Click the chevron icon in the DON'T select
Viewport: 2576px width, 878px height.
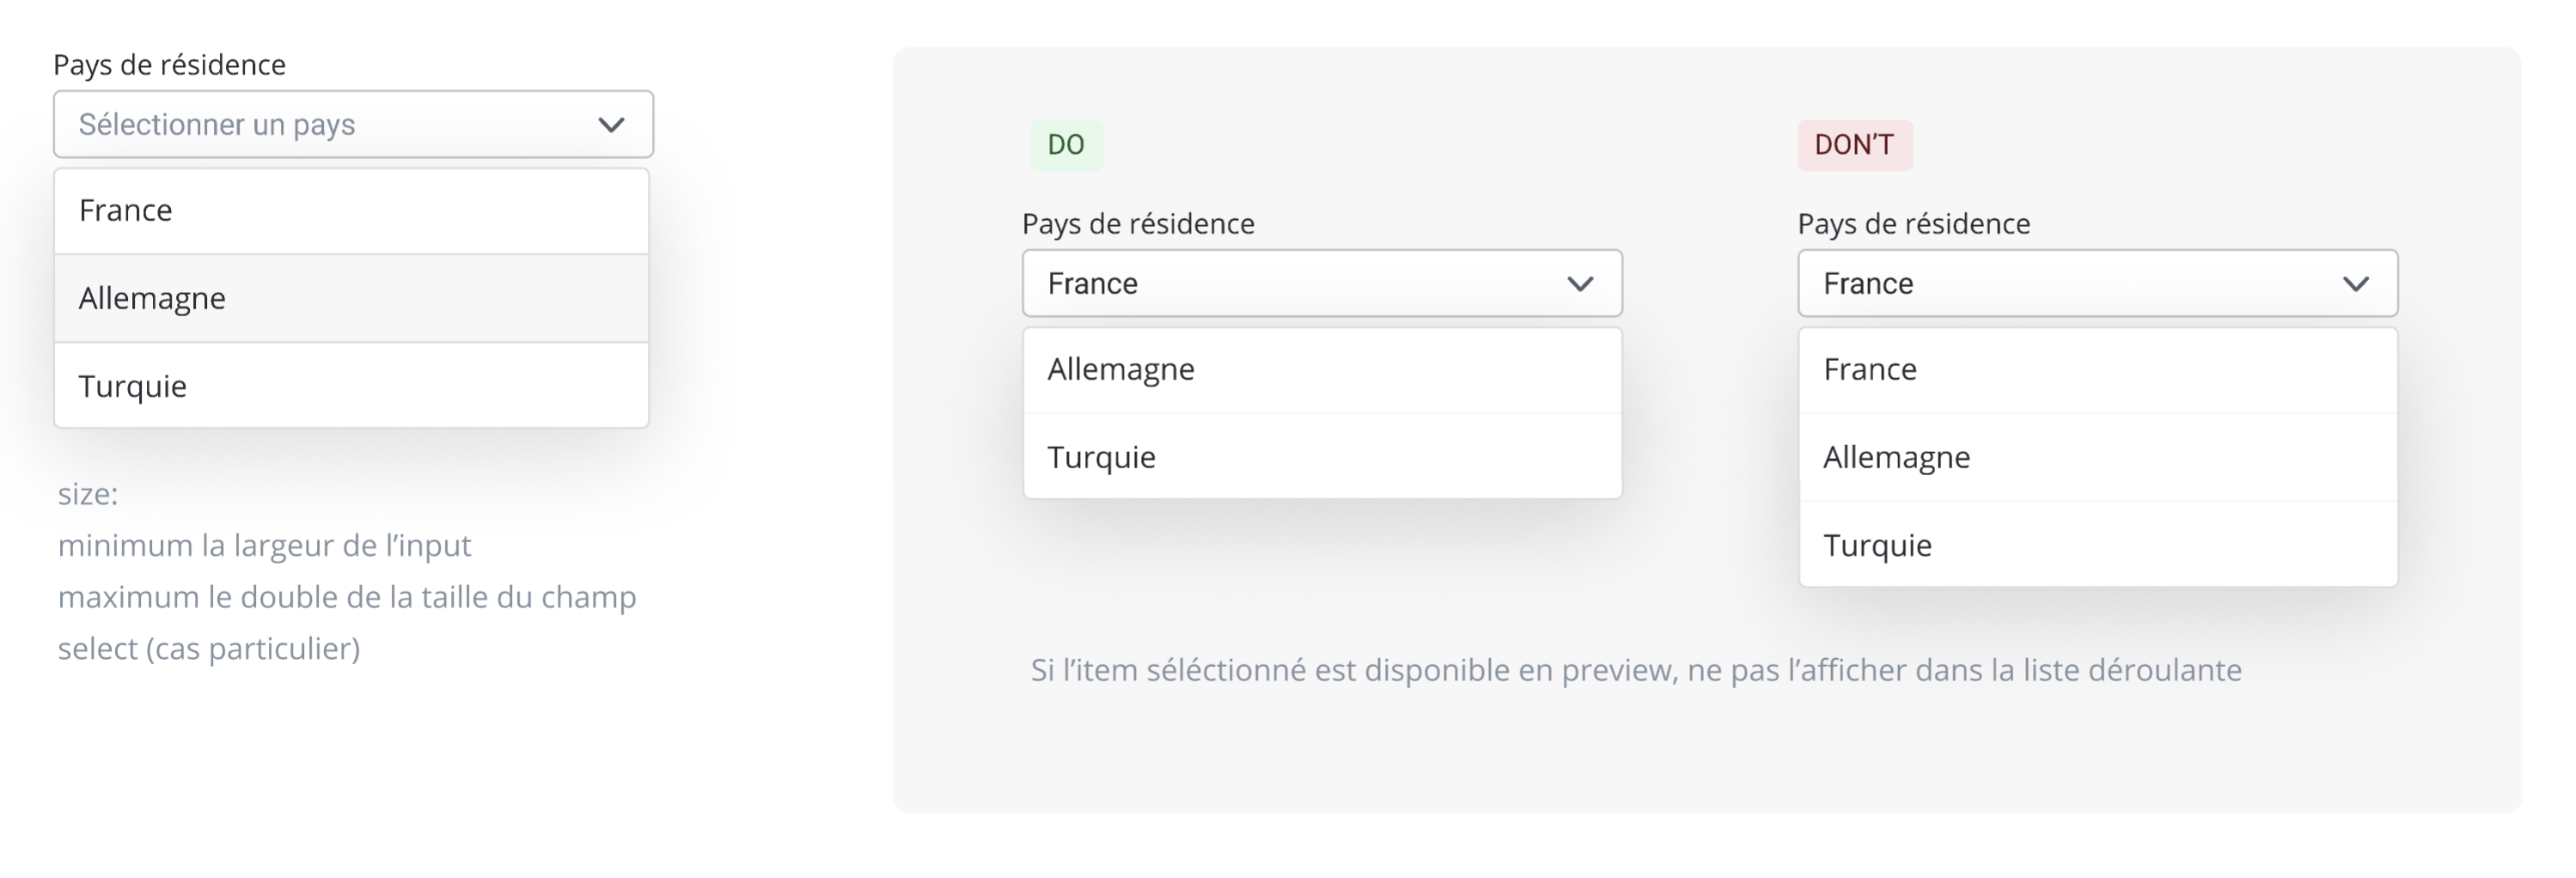tap(2358, 284)
